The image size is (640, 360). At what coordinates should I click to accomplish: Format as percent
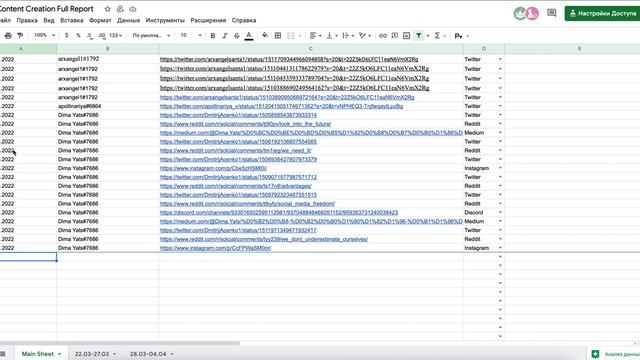(x=78, y=36)
